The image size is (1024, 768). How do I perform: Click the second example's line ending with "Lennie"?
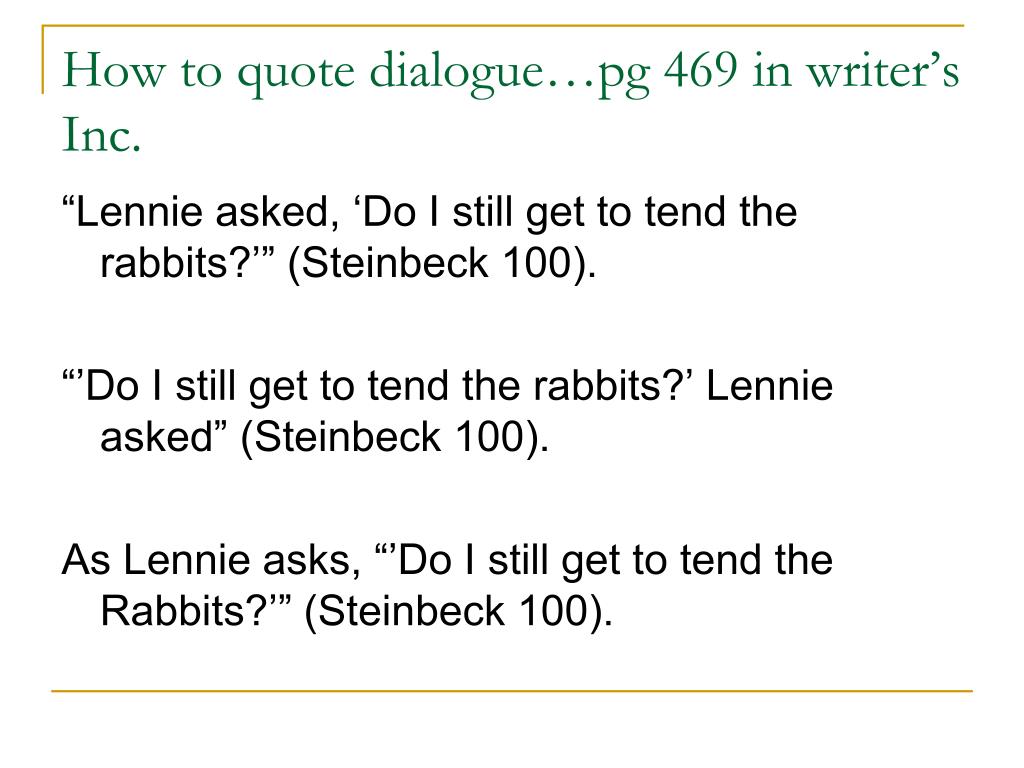(x=447, y=385)
